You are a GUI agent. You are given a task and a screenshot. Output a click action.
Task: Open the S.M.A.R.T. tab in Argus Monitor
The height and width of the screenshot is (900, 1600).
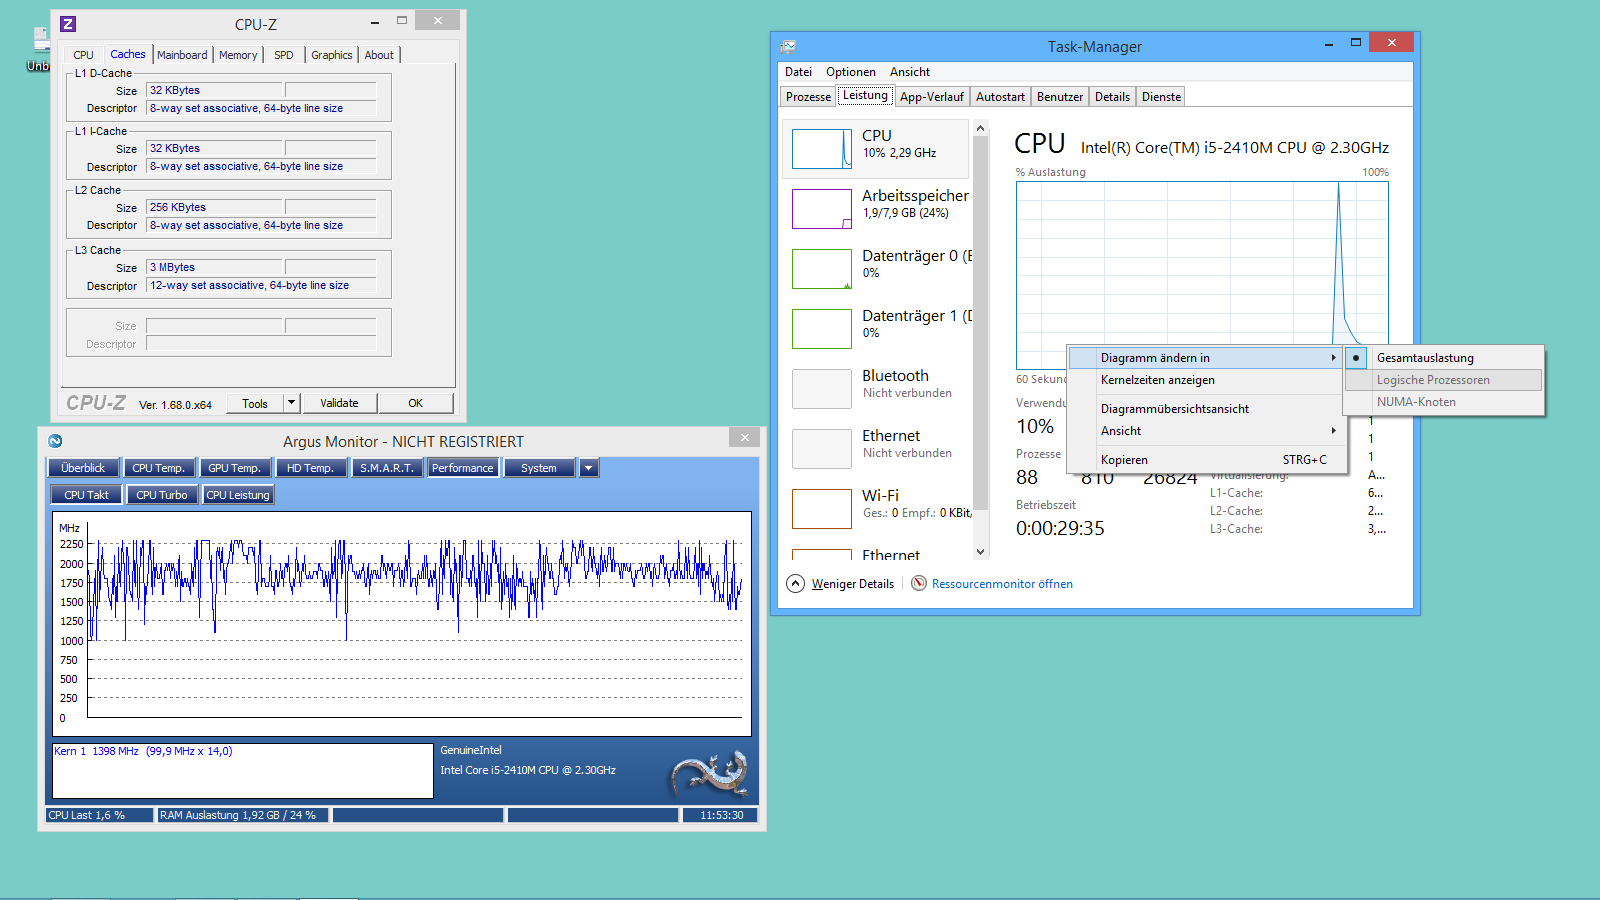tap(387, 468)
